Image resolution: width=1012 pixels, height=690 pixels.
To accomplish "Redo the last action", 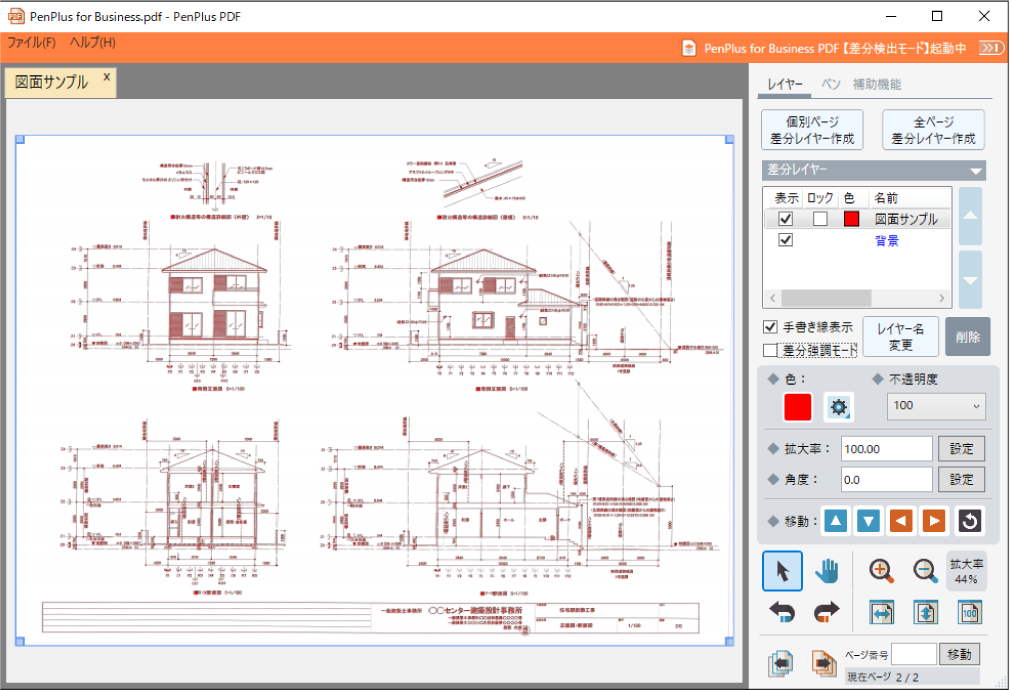I will [826, 612].
